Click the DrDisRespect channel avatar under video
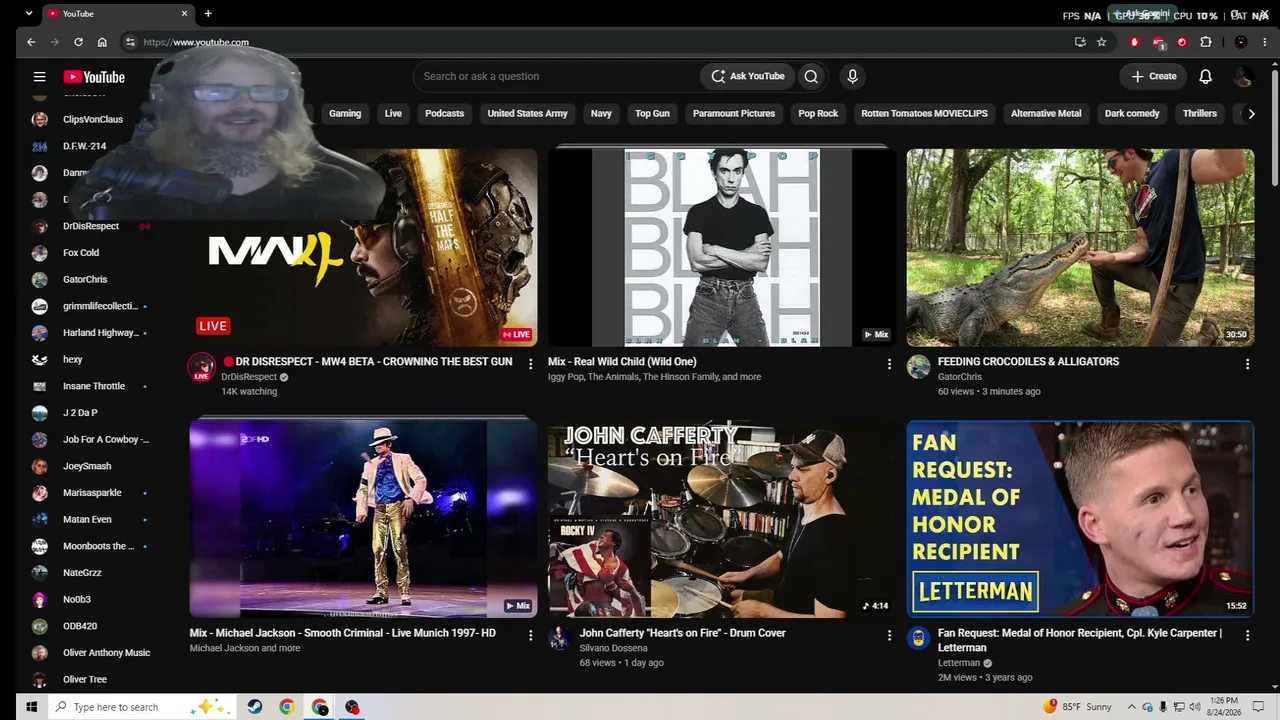This screenshot has width=1280, height=720. coord(202,367)
